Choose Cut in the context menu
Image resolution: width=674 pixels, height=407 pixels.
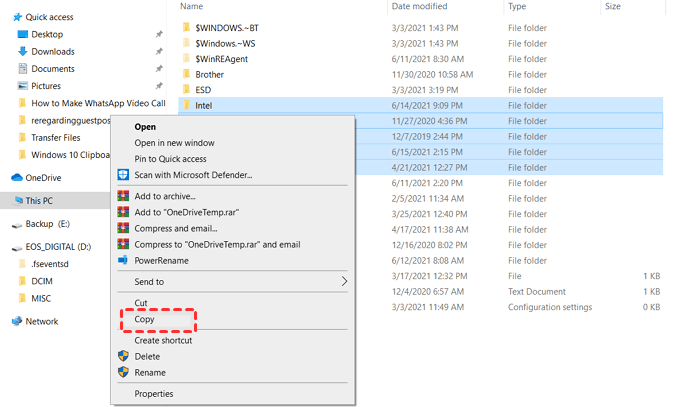(x=142, y=303)
